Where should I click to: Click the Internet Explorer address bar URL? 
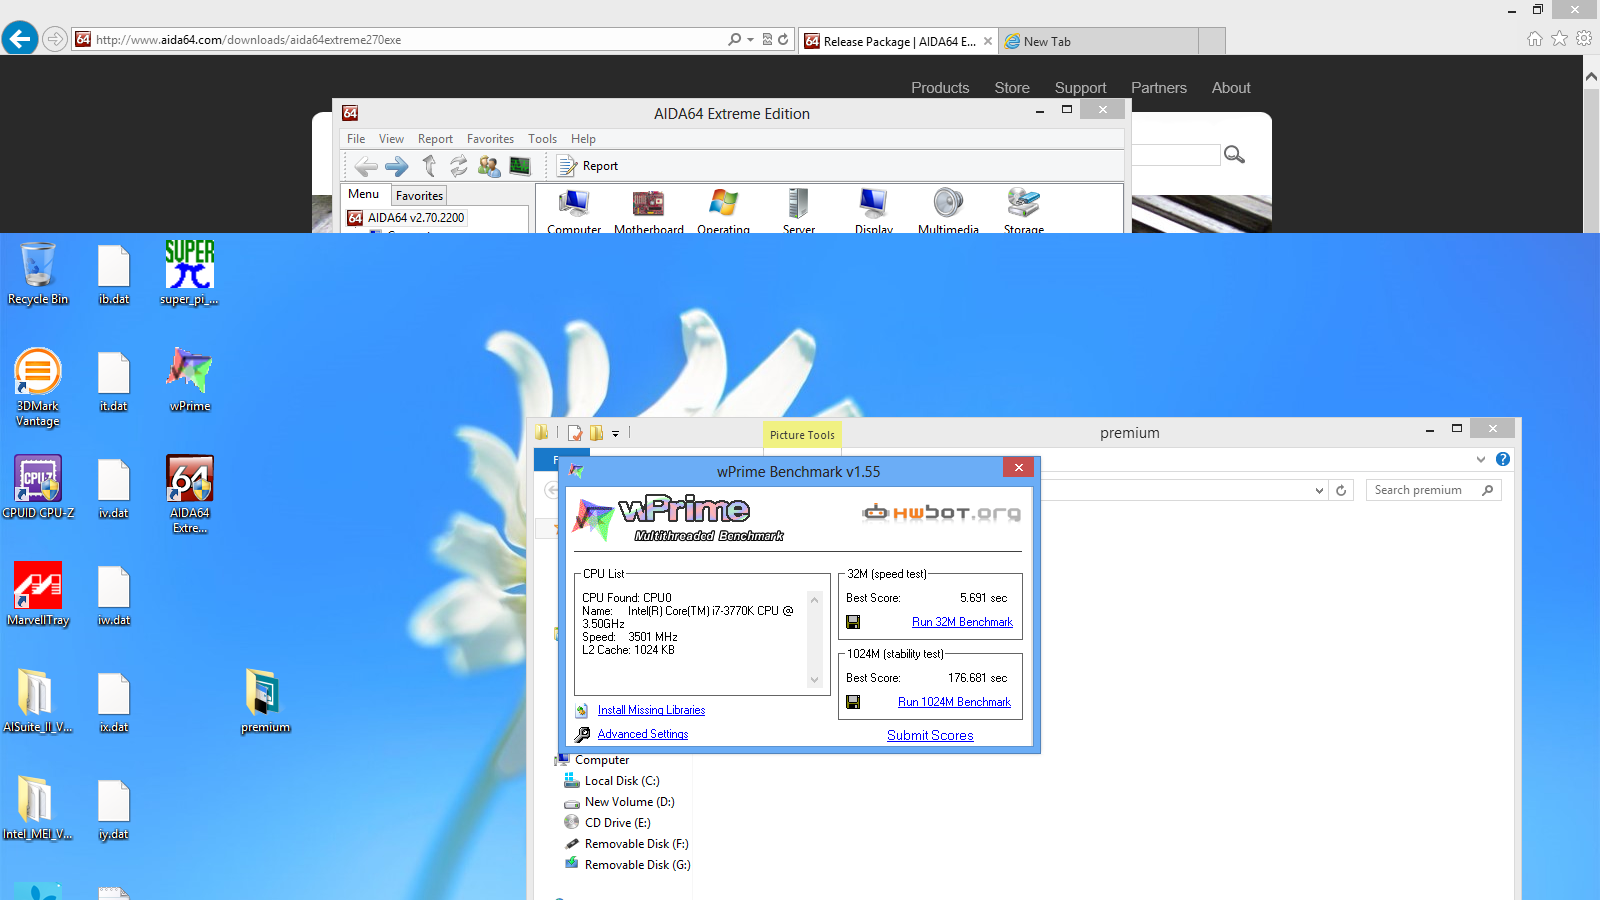pos(248,40)
